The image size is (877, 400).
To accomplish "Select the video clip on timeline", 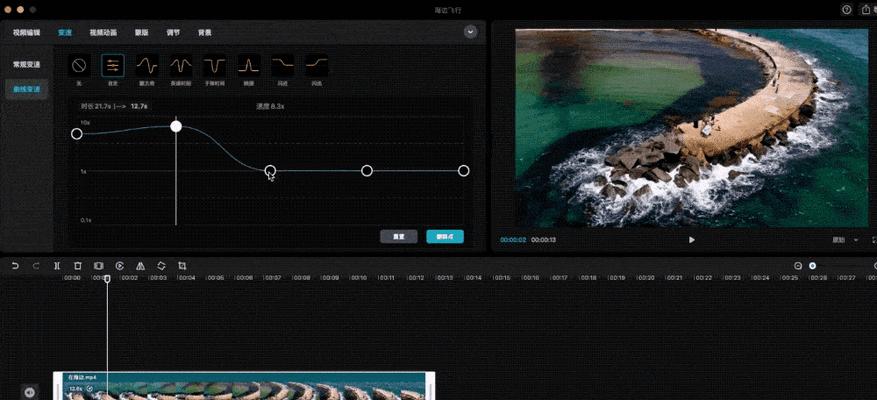I will (244, 386).
